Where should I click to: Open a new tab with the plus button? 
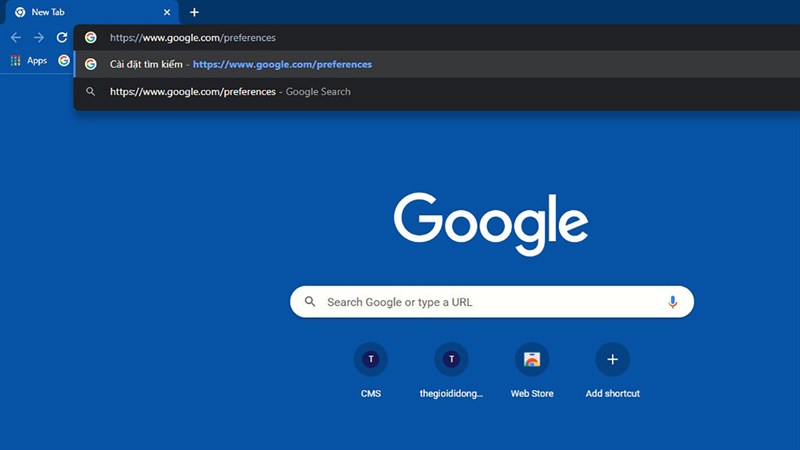(194, 12)
